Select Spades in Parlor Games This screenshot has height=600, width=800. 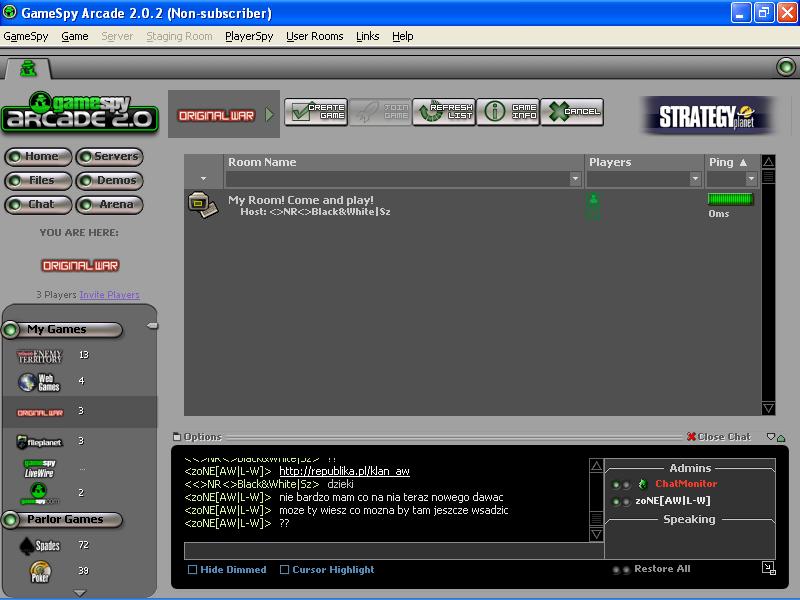pyautogui.click(x=40, y=545)
